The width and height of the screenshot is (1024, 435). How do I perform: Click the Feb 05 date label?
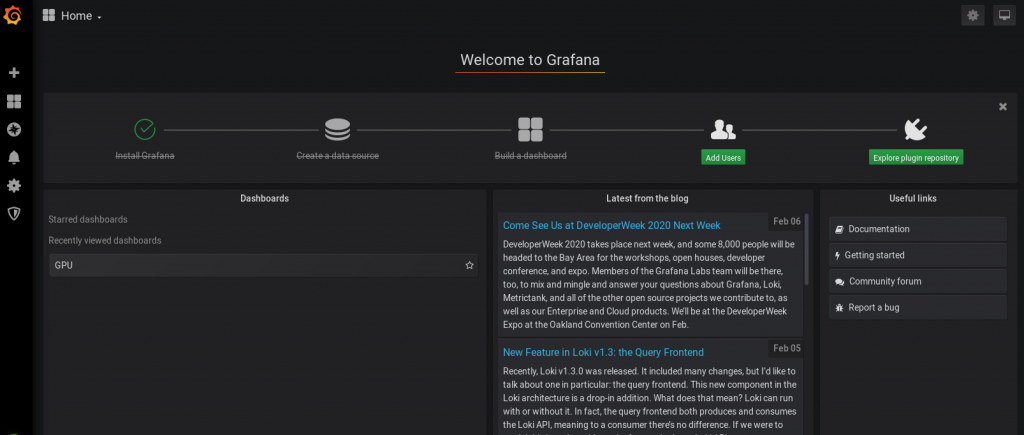[787, 348]
